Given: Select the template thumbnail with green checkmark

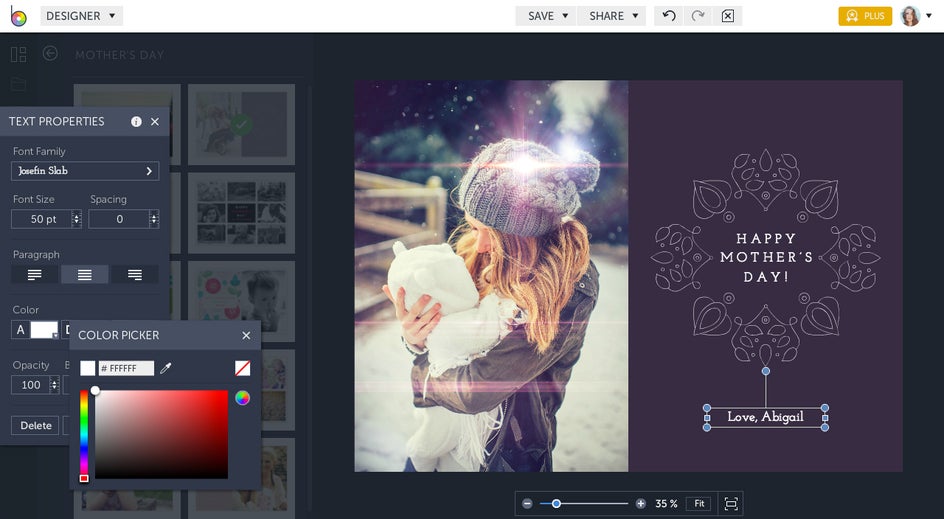Looking at the screenshot, I should click(241, 125).
